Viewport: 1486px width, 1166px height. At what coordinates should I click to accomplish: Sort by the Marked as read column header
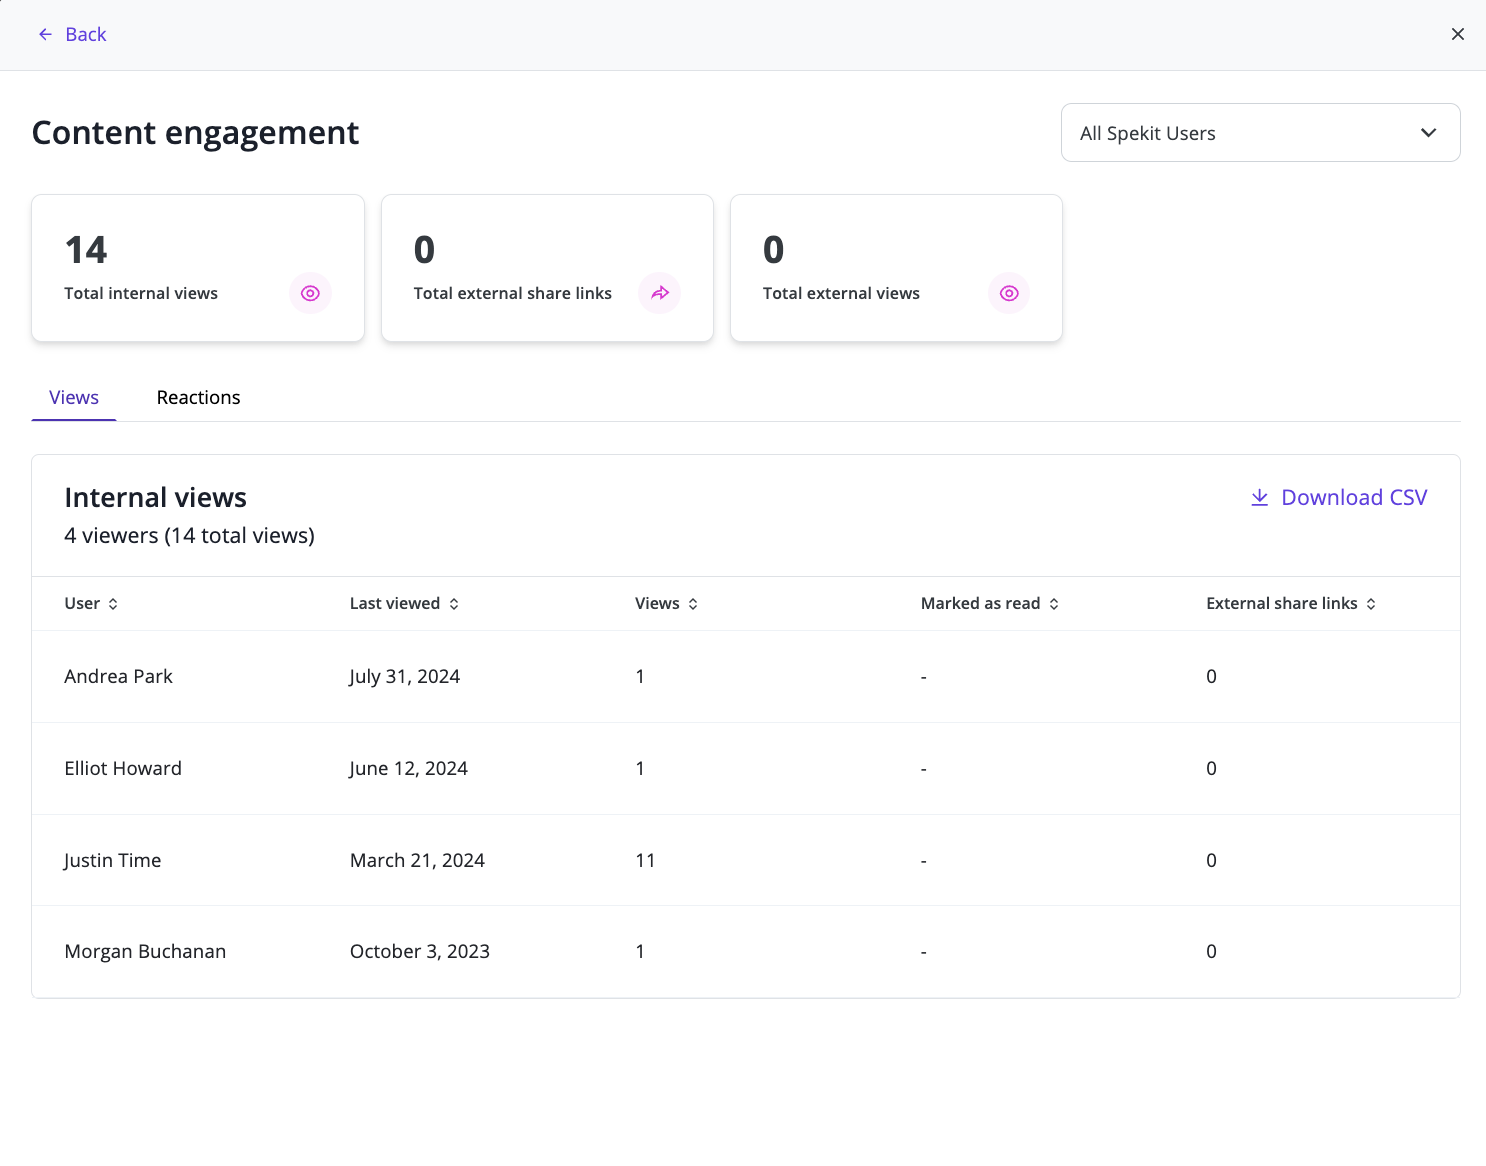pyautogui.click(x=990, y=604)
